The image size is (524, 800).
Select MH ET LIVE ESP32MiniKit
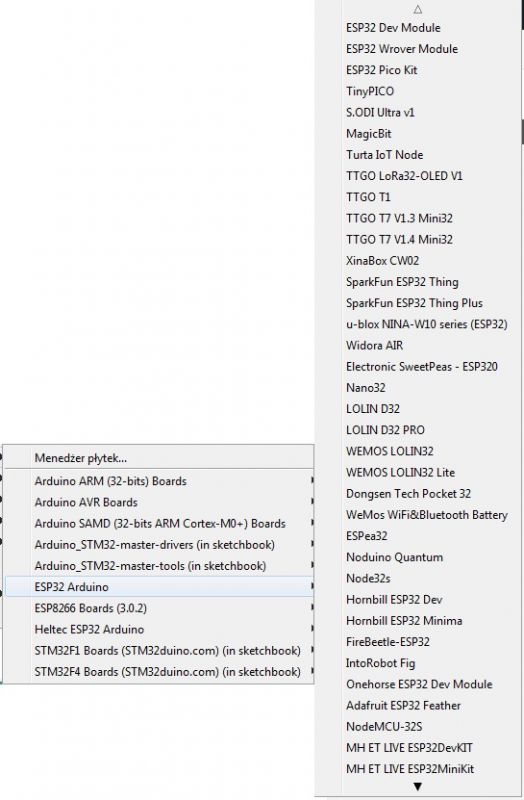pos(418,769)
